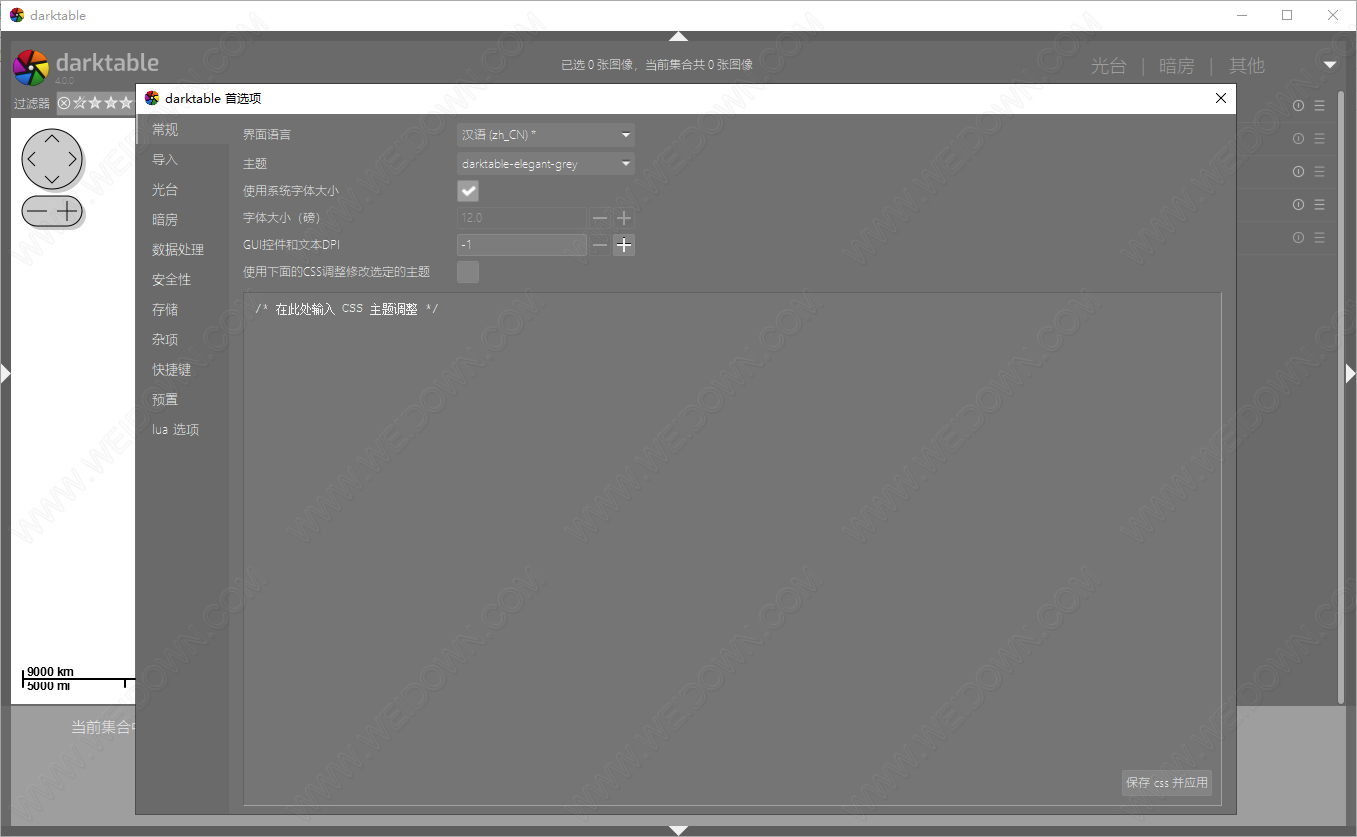Open the view switcher dropdown triangle after 其他
Image resolution: width=1357 pixels, height=837 pixels.
pyautogui.click(x=1330, y=65)
